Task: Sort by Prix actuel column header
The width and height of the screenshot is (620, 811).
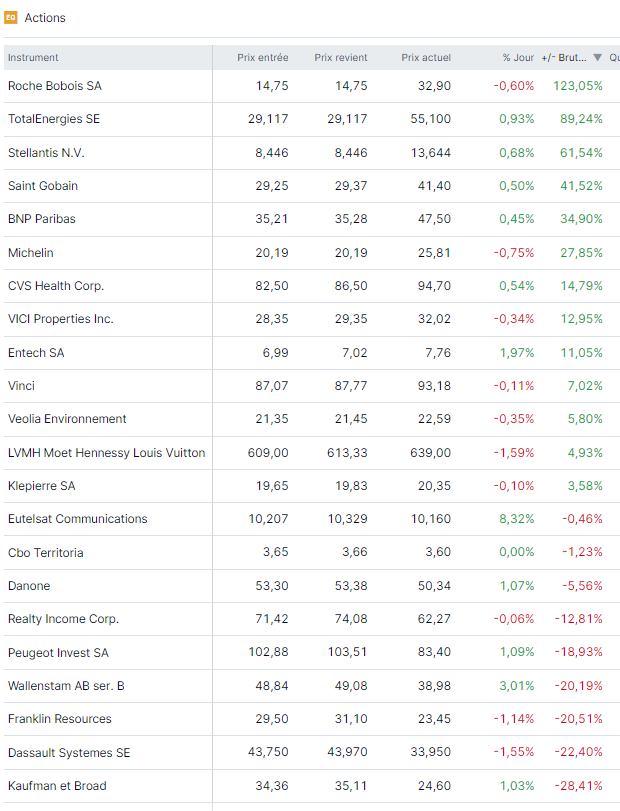Action: [426, 57]
